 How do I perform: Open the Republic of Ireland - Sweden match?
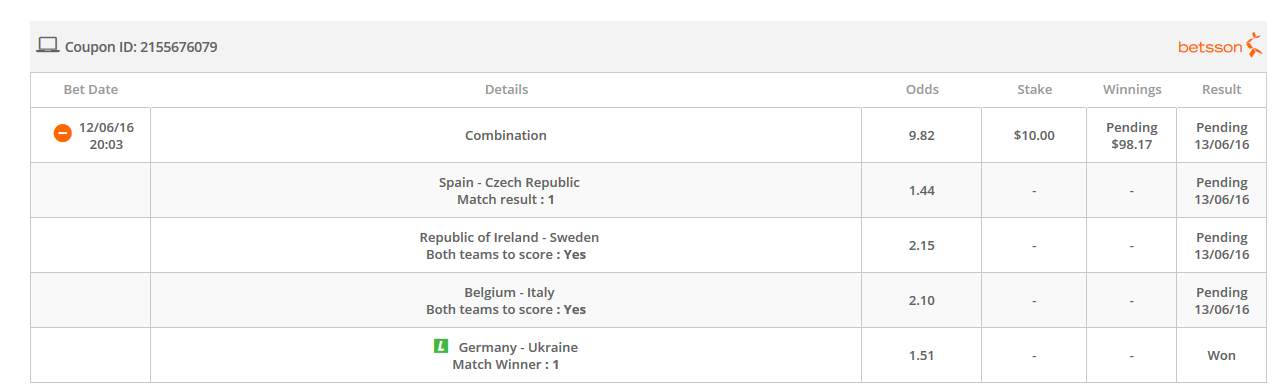click(509, 238)
